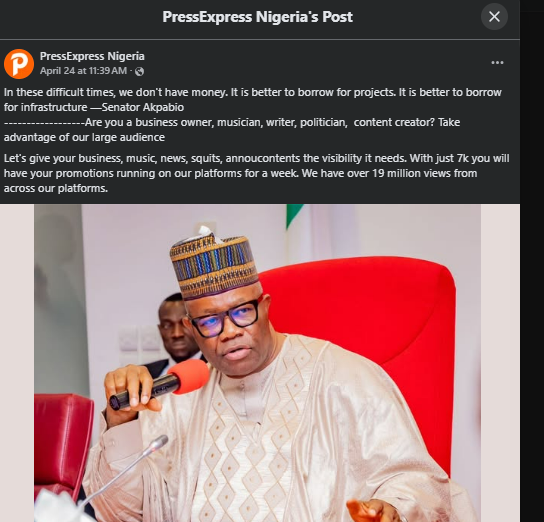Open the PressExpress Nigeria page name link
544x522 pixels.
click(92, 56)
